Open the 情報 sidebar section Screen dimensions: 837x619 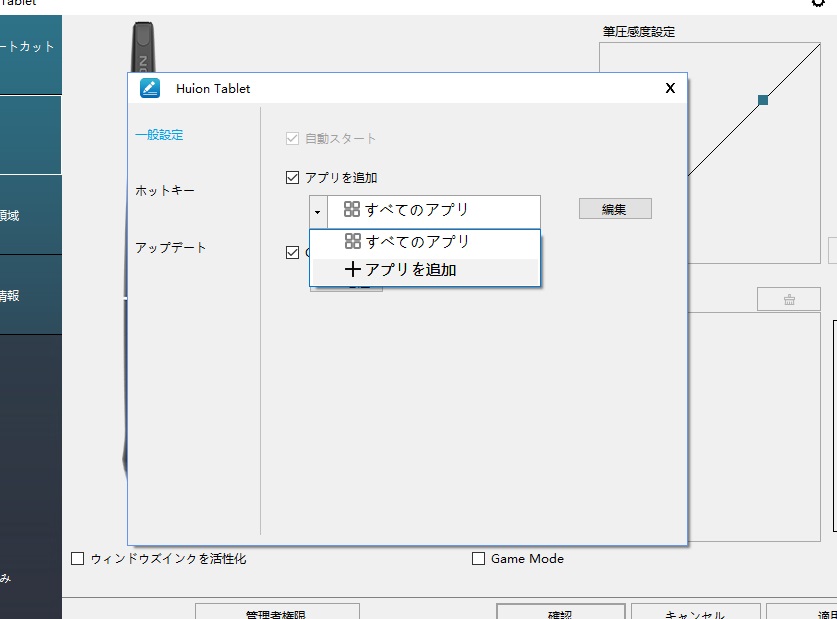tap(30, 295)
